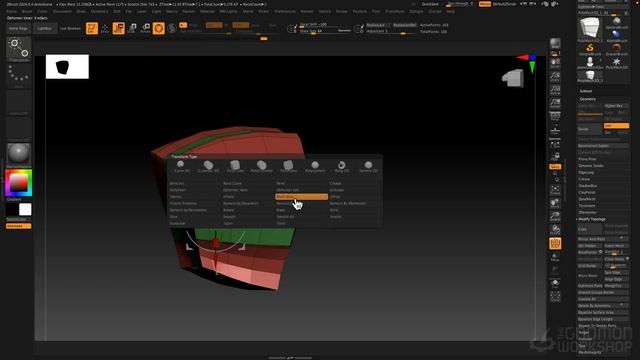The width and height of the screenshot is (640, 360).
Task: Expand the EdgeLoop section
Action: click(586, 173)
